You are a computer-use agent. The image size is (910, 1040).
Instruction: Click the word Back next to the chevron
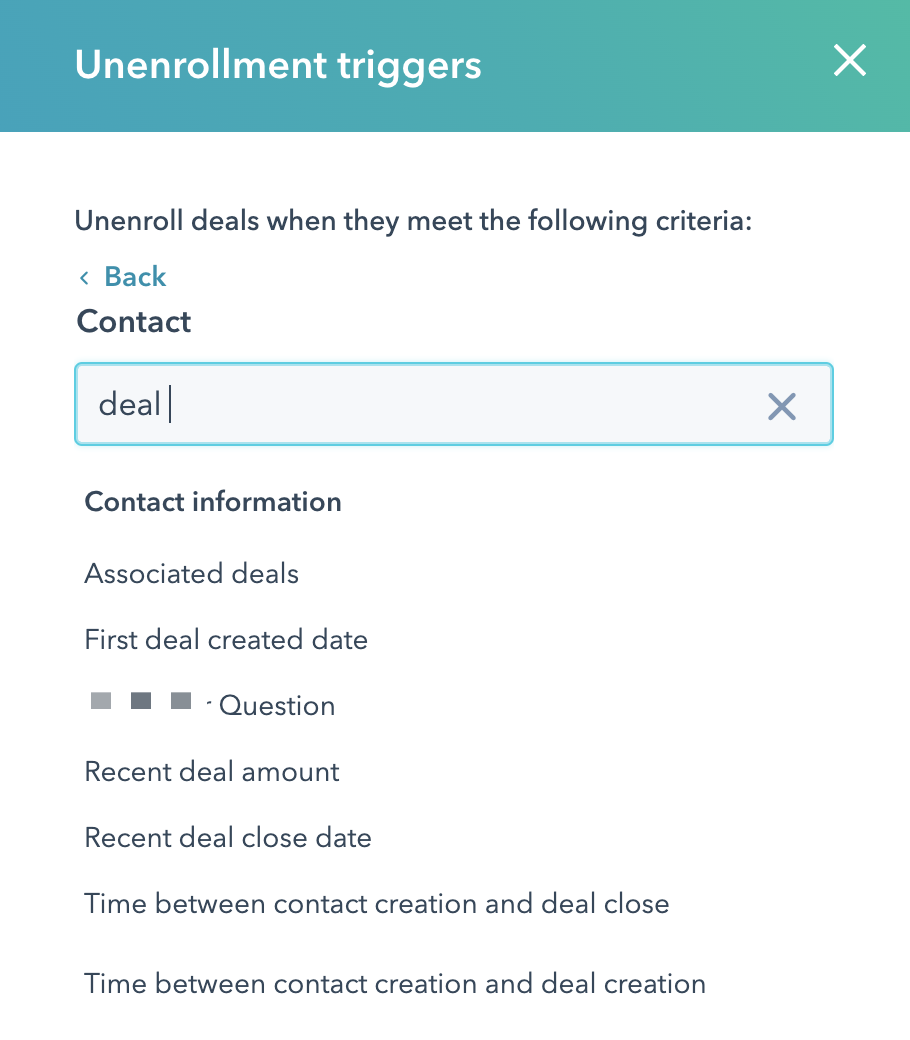pyautogui.click(x=135, y=277)
